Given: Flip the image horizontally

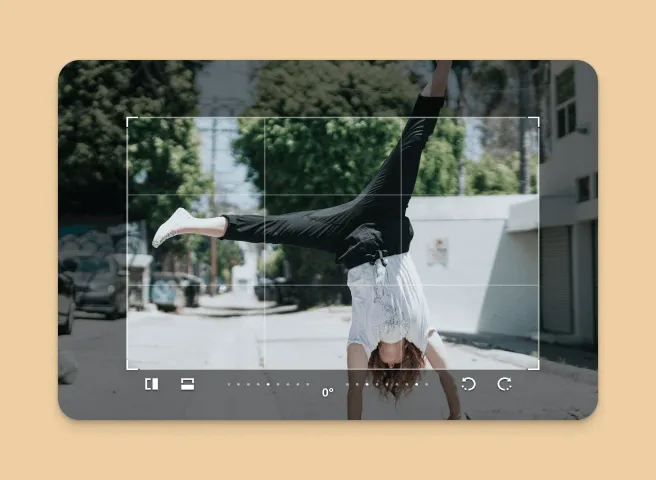Looking at the screenshot, I should pos(151,384).
